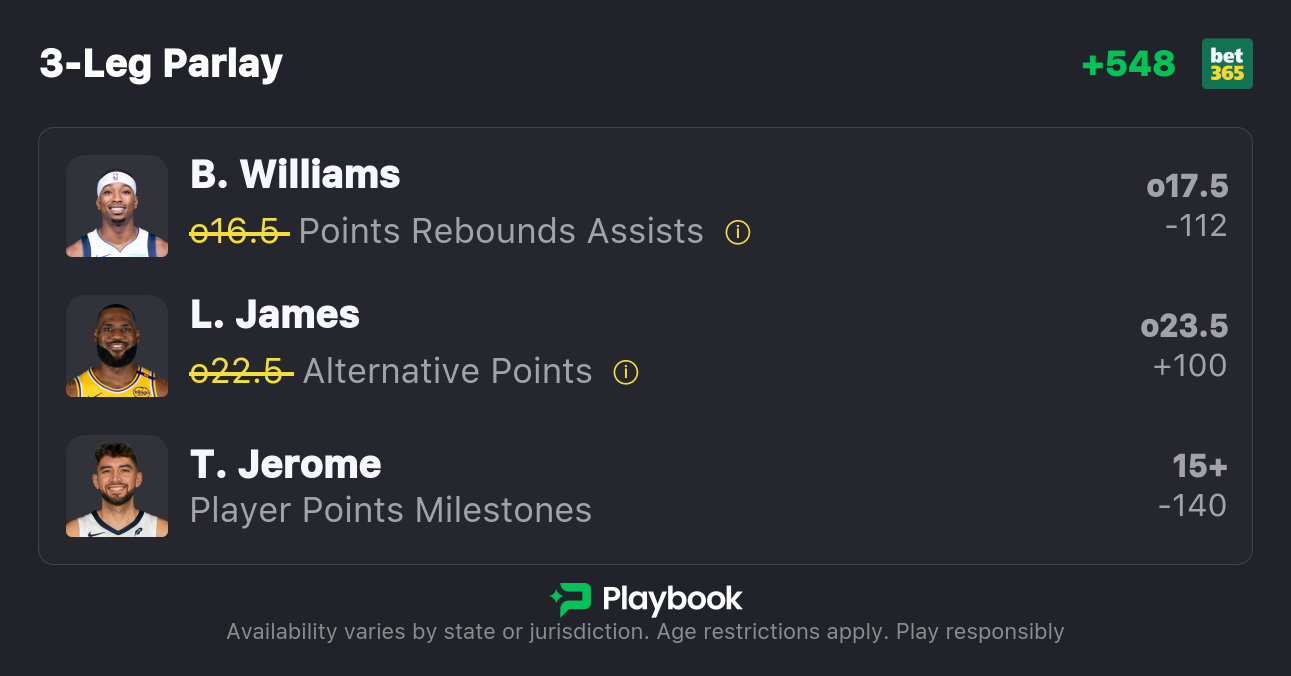This screenshot has width=1291, height=676.
Task: Click the Player Points Milestones label
Action: point(391,511)
